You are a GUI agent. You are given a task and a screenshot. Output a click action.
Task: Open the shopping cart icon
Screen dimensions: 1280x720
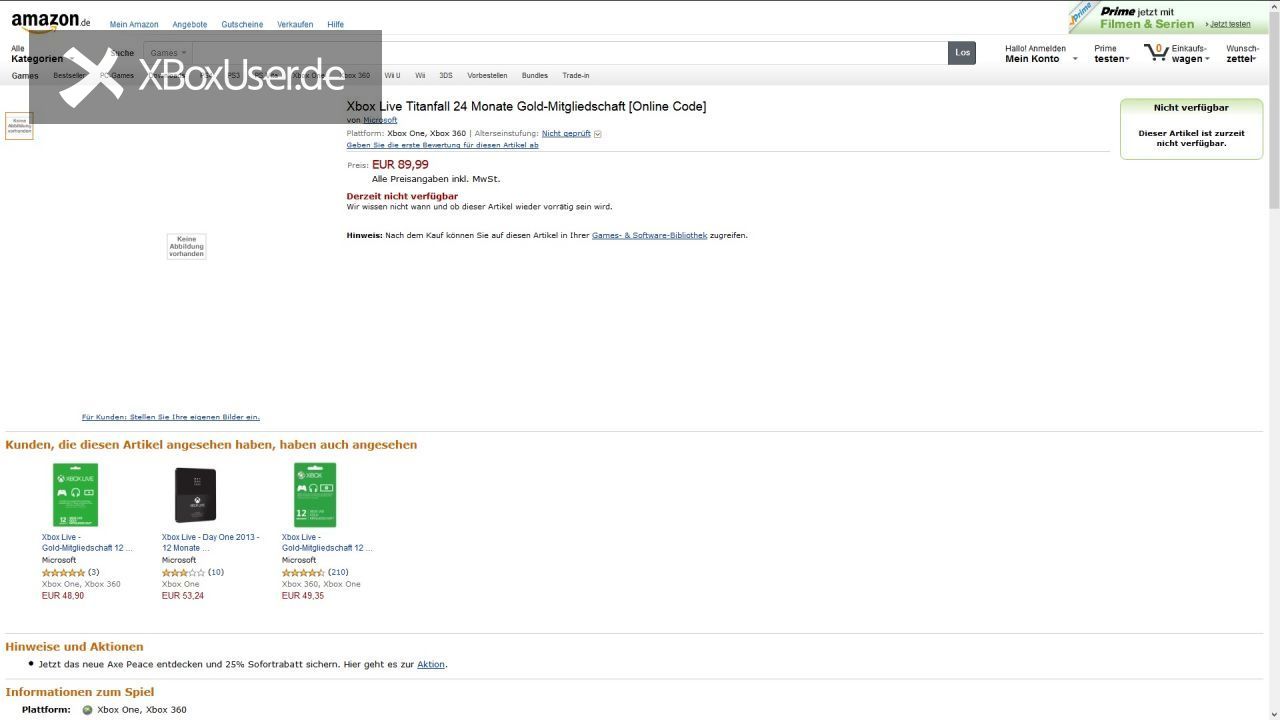(x=1156, y=52)
